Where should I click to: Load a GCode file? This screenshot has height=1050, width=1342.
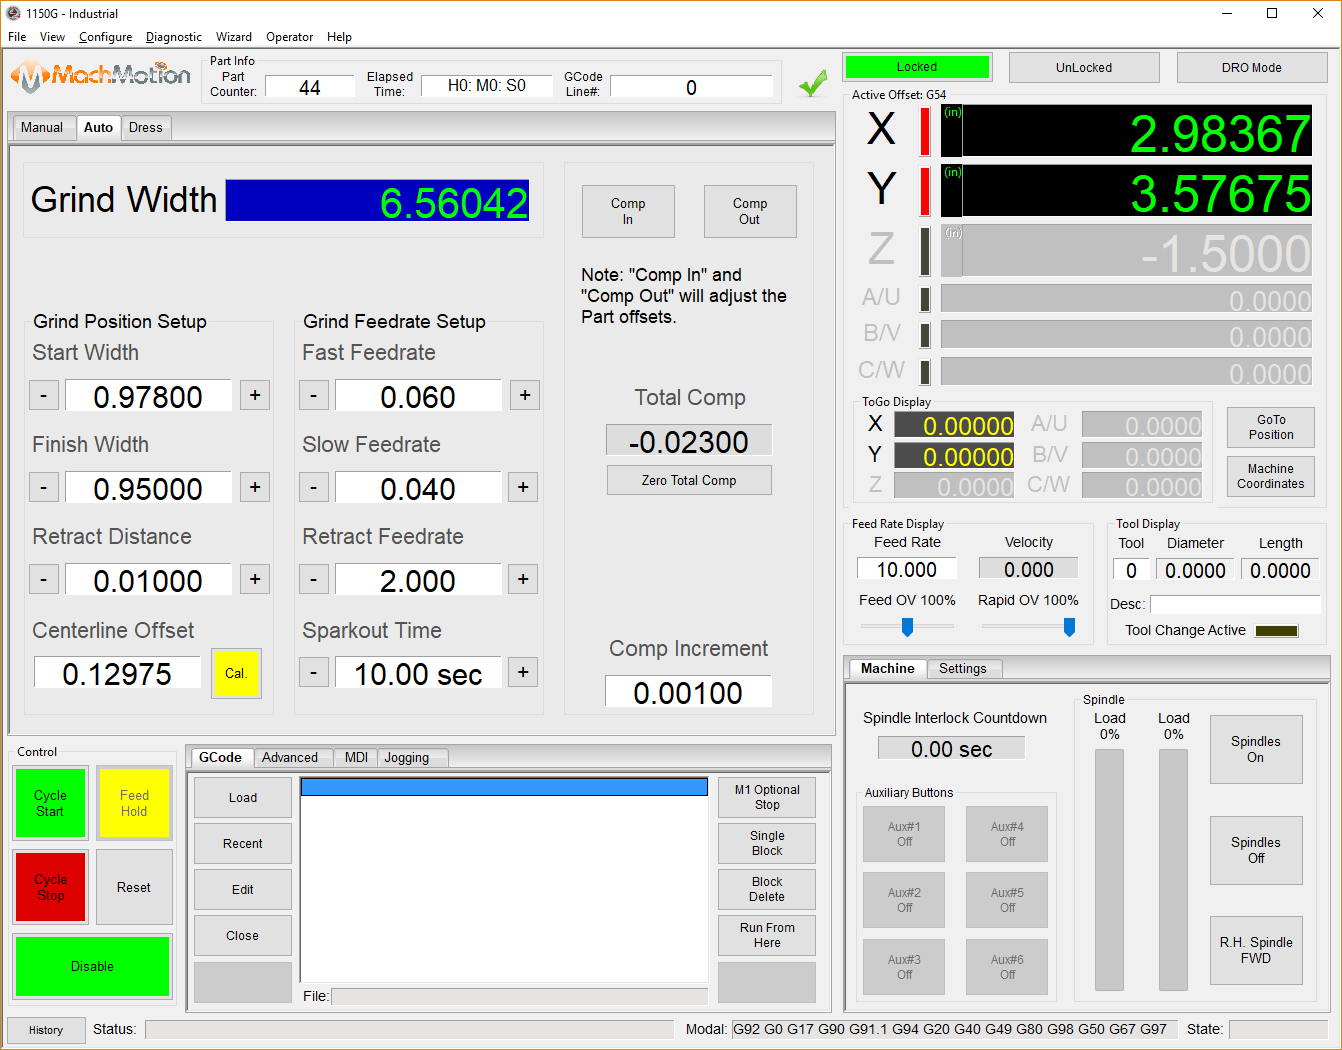point(243,797)
